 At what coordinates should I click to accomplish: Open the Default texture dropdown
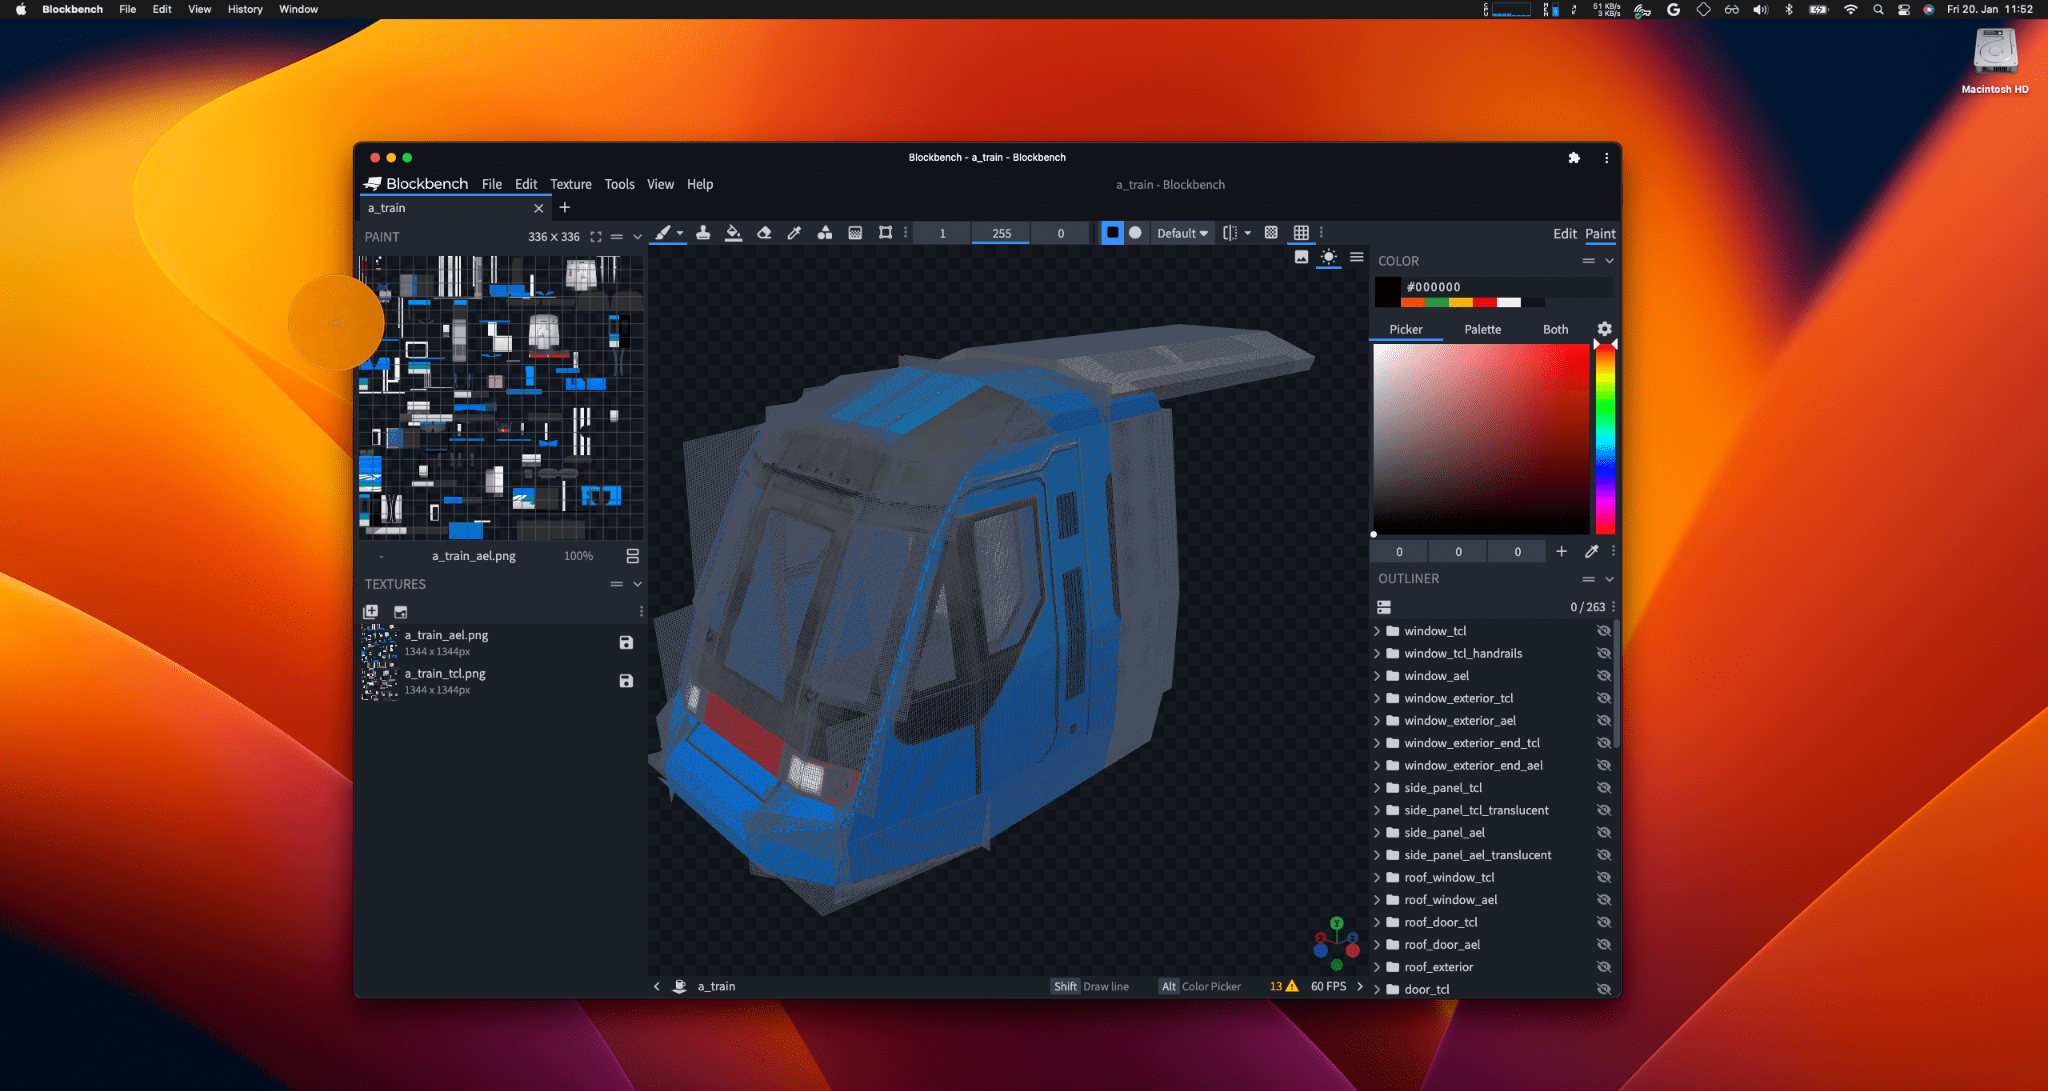(x=1180, y=233)
